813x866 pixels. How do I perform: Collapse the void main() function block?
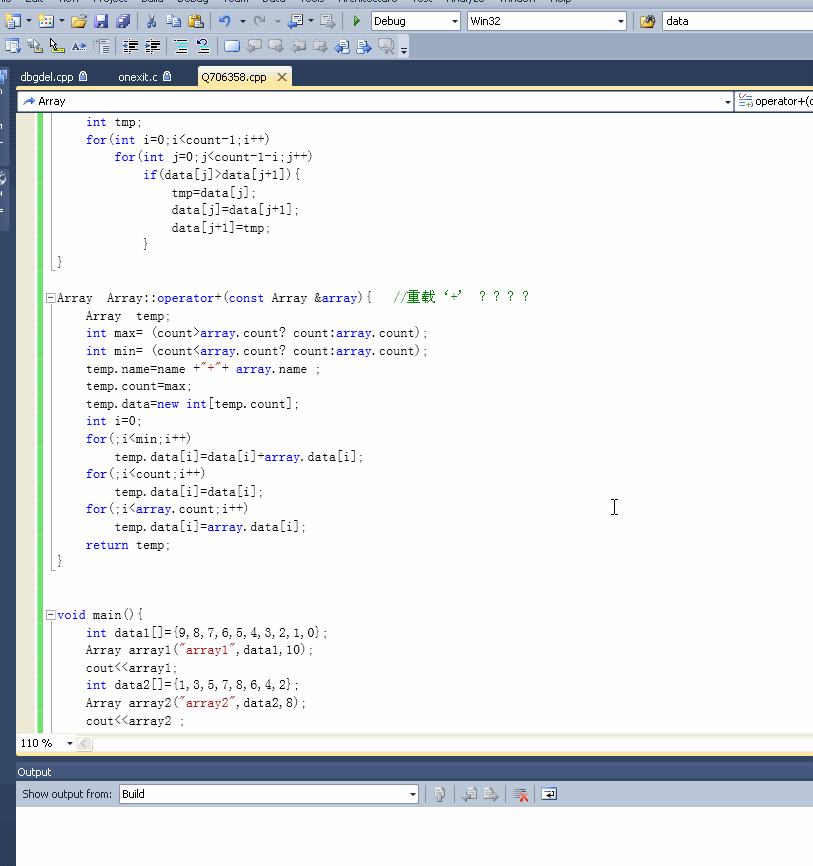point(50,615)
